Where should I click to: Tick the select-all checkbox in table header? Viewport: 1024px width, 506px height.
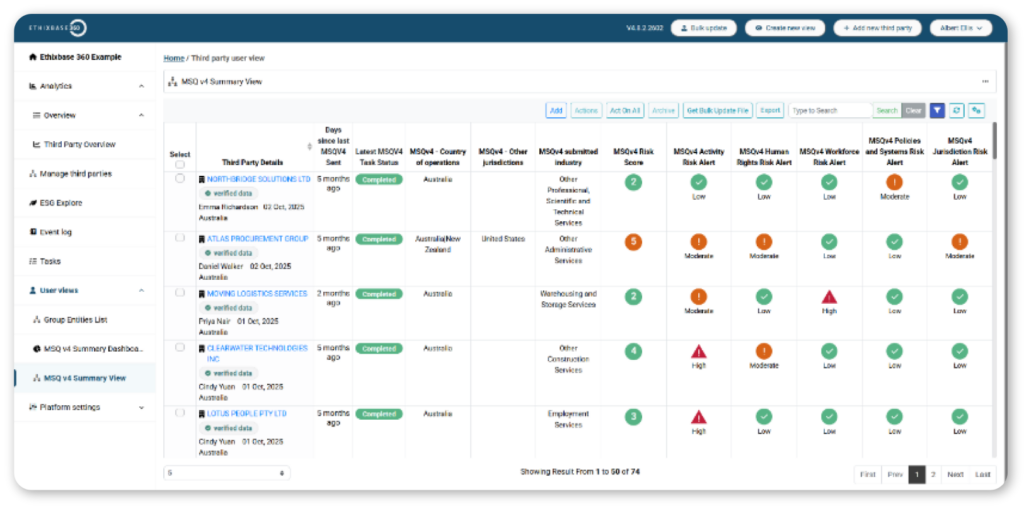click(x=180, y=164)
